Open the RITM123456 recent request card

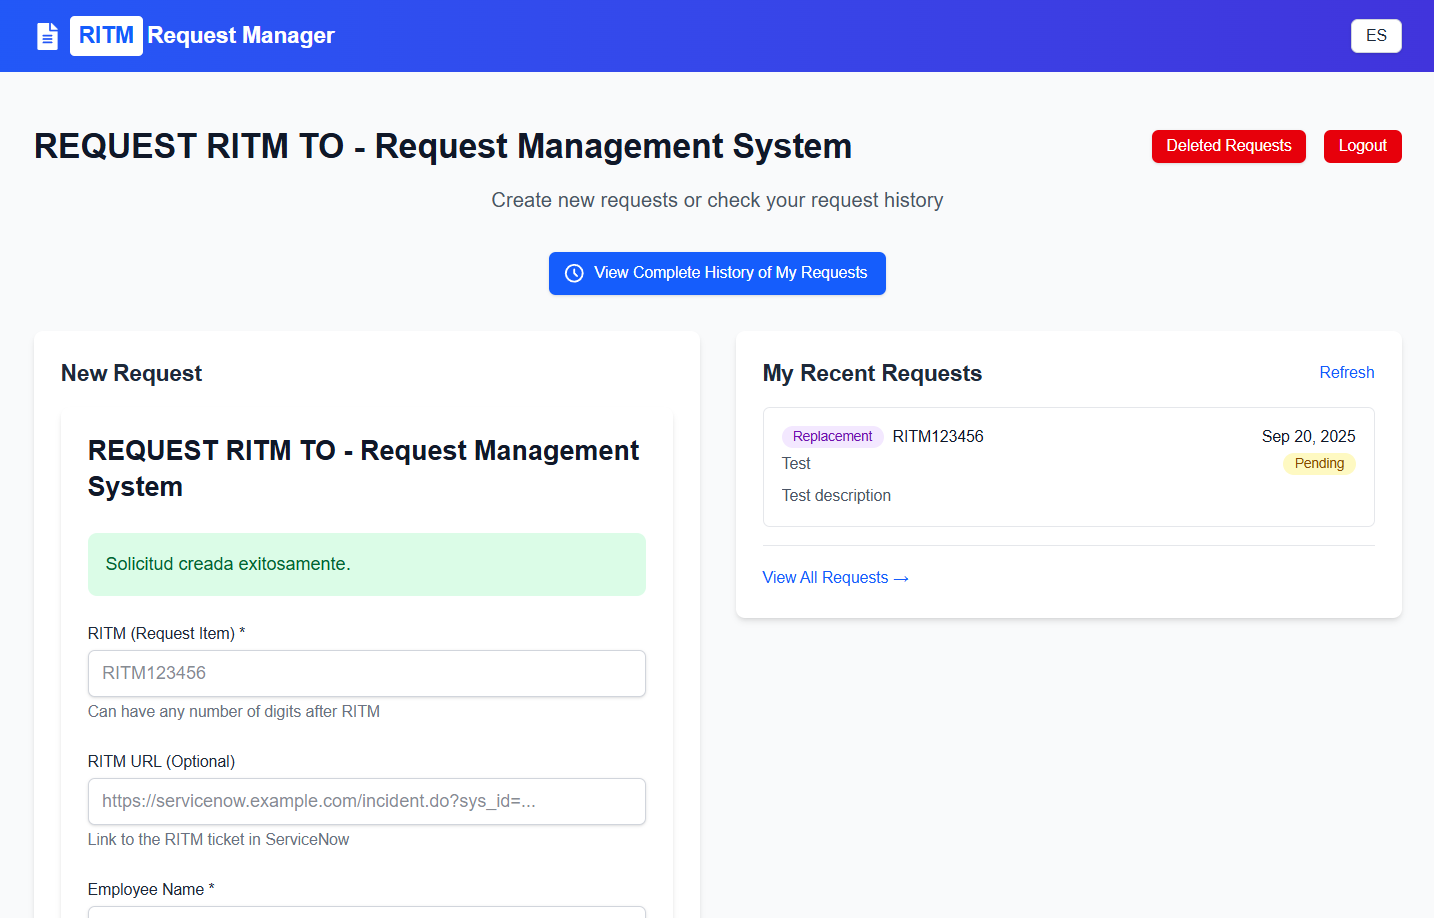click(1069, 467)
